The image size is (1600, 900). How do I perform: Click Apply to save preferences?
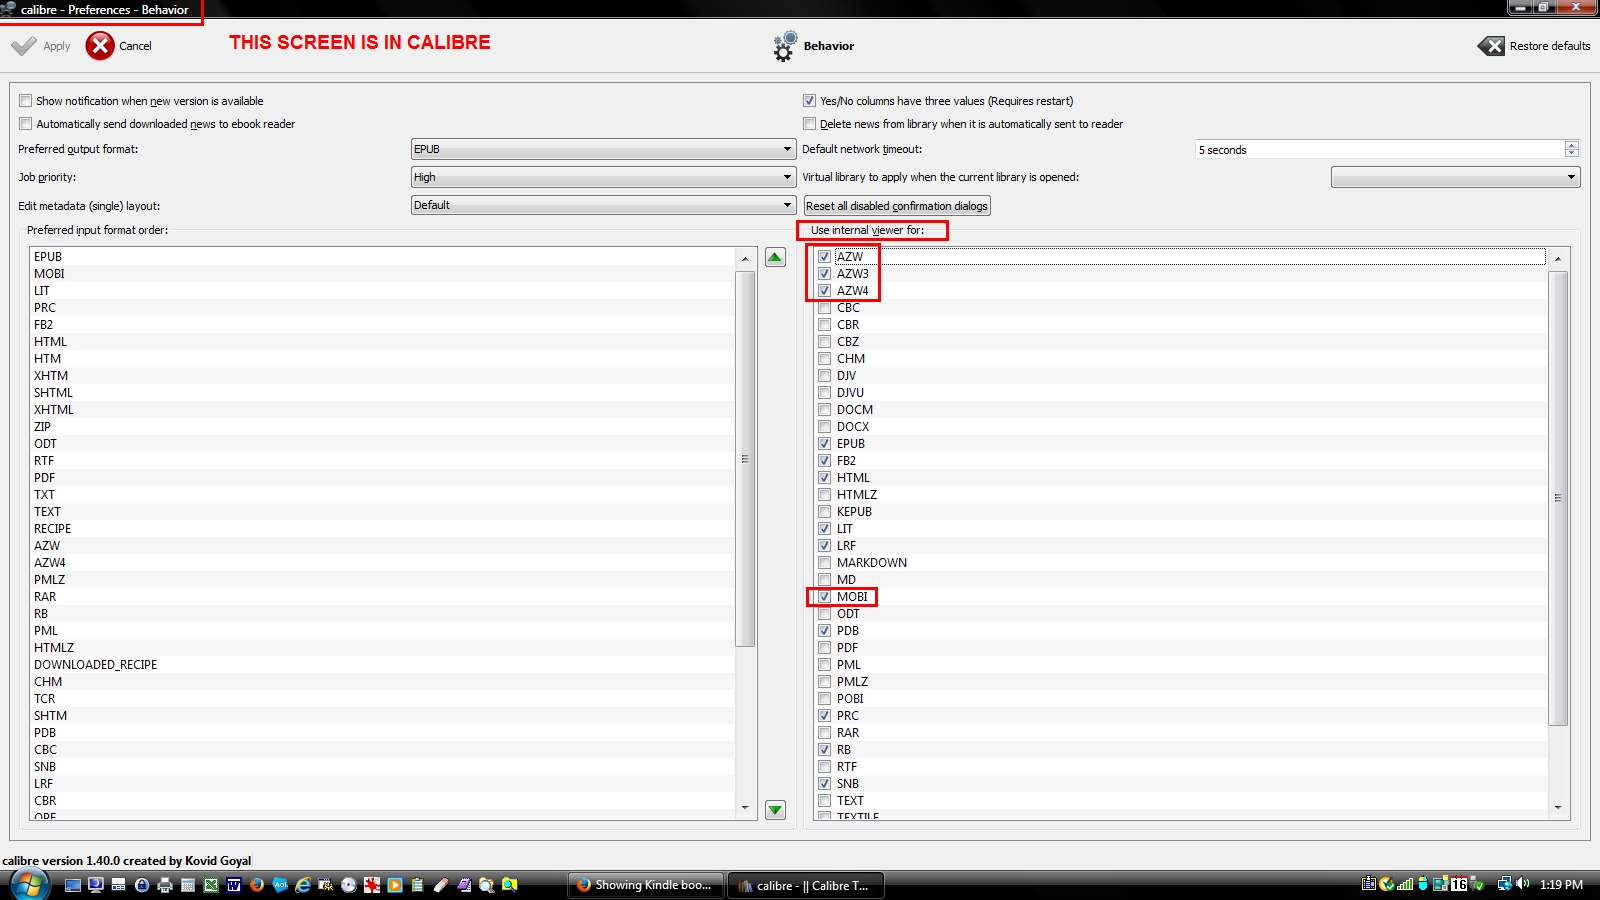[x=41, y=46]
